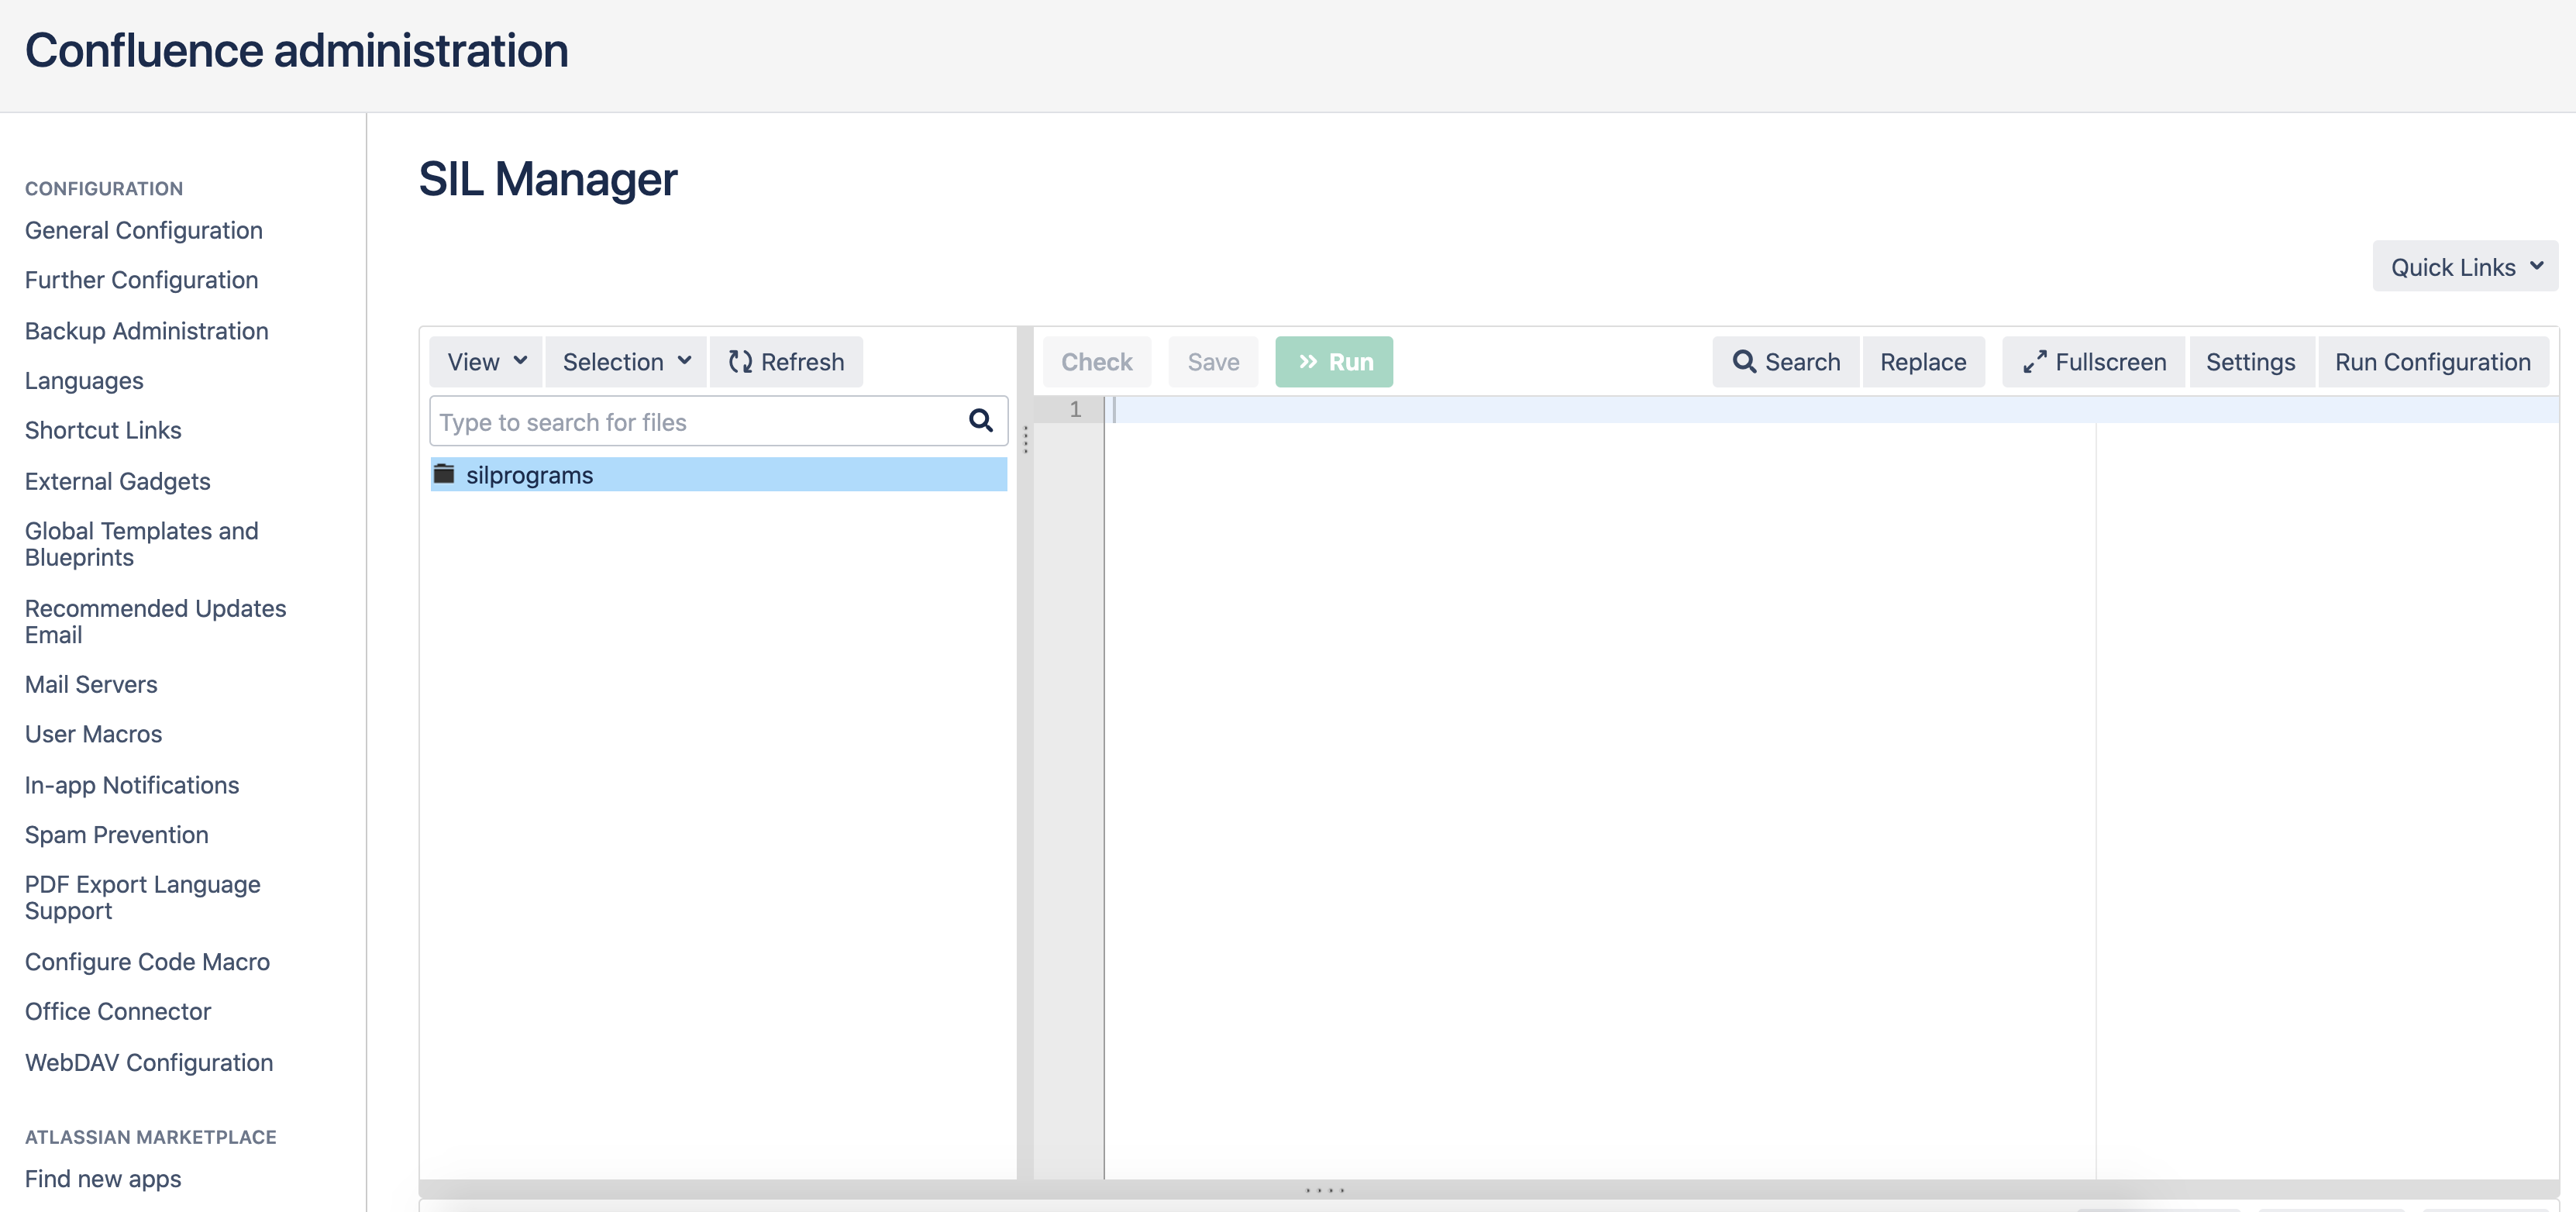Click the Save button
The width and height of the screenshot is (2576, 1212).
(1213, 362)
